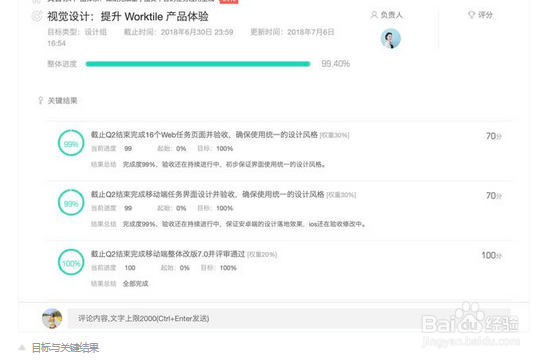
Task: Open key result 截止Q2结束完成移动端整体改版7.0并评审通过
Action: pos(168,254)
